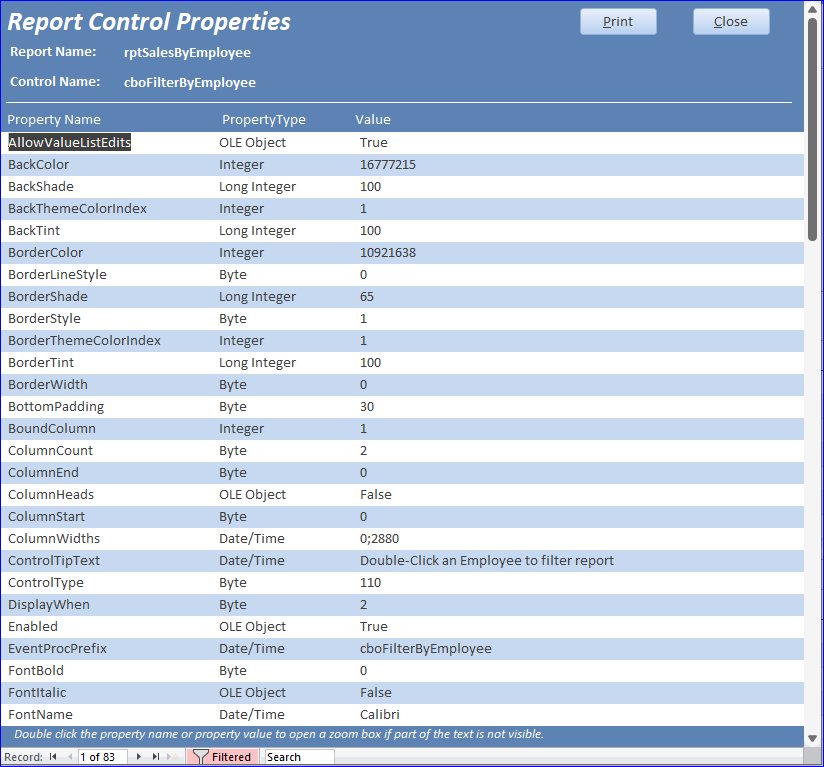The image size is (824, 767).
Task: Click the vertical scrollbar thumb
Action: click(x=812, y=130)
